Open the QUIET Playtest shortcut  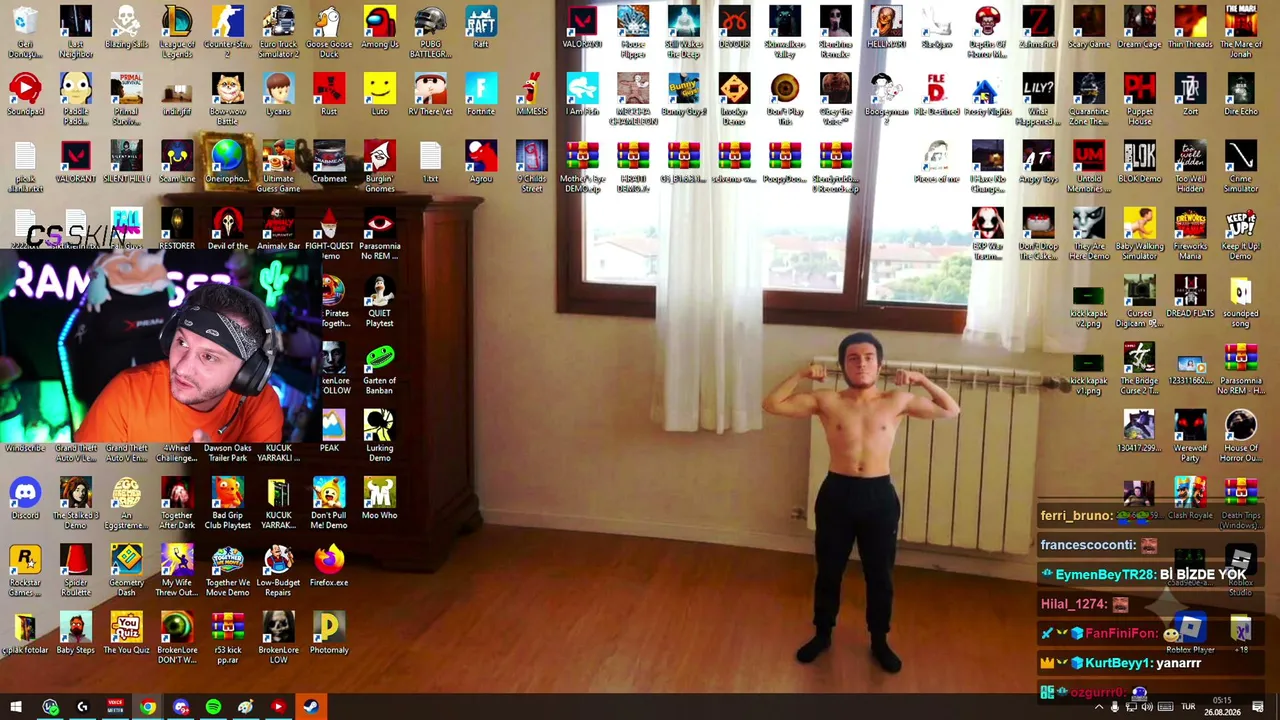pyautogui.click(x=380, y=301)
